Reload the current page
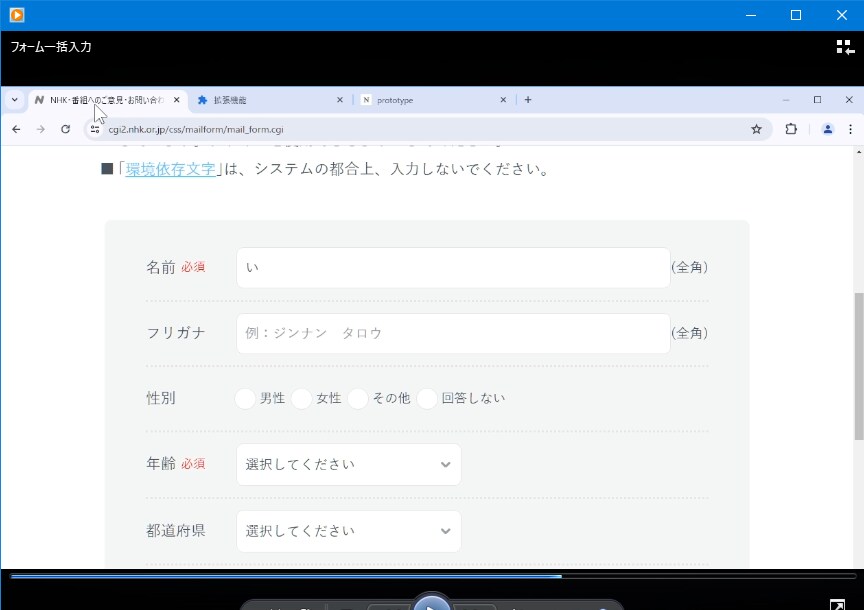 [66, 129]
